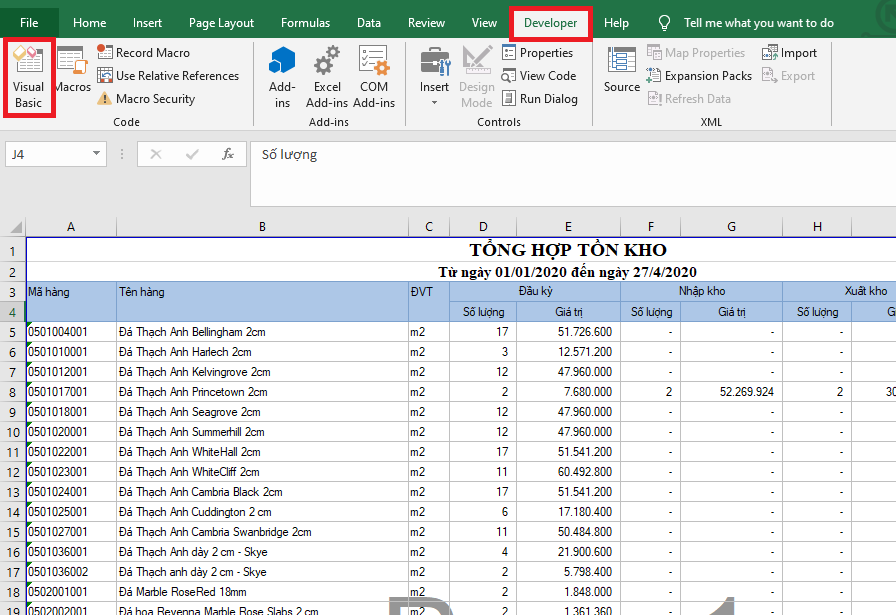The width and height of the screenshot is (896, 615).
Task: Open the Name Box dropdown arrow
Action: pos(97,154)
